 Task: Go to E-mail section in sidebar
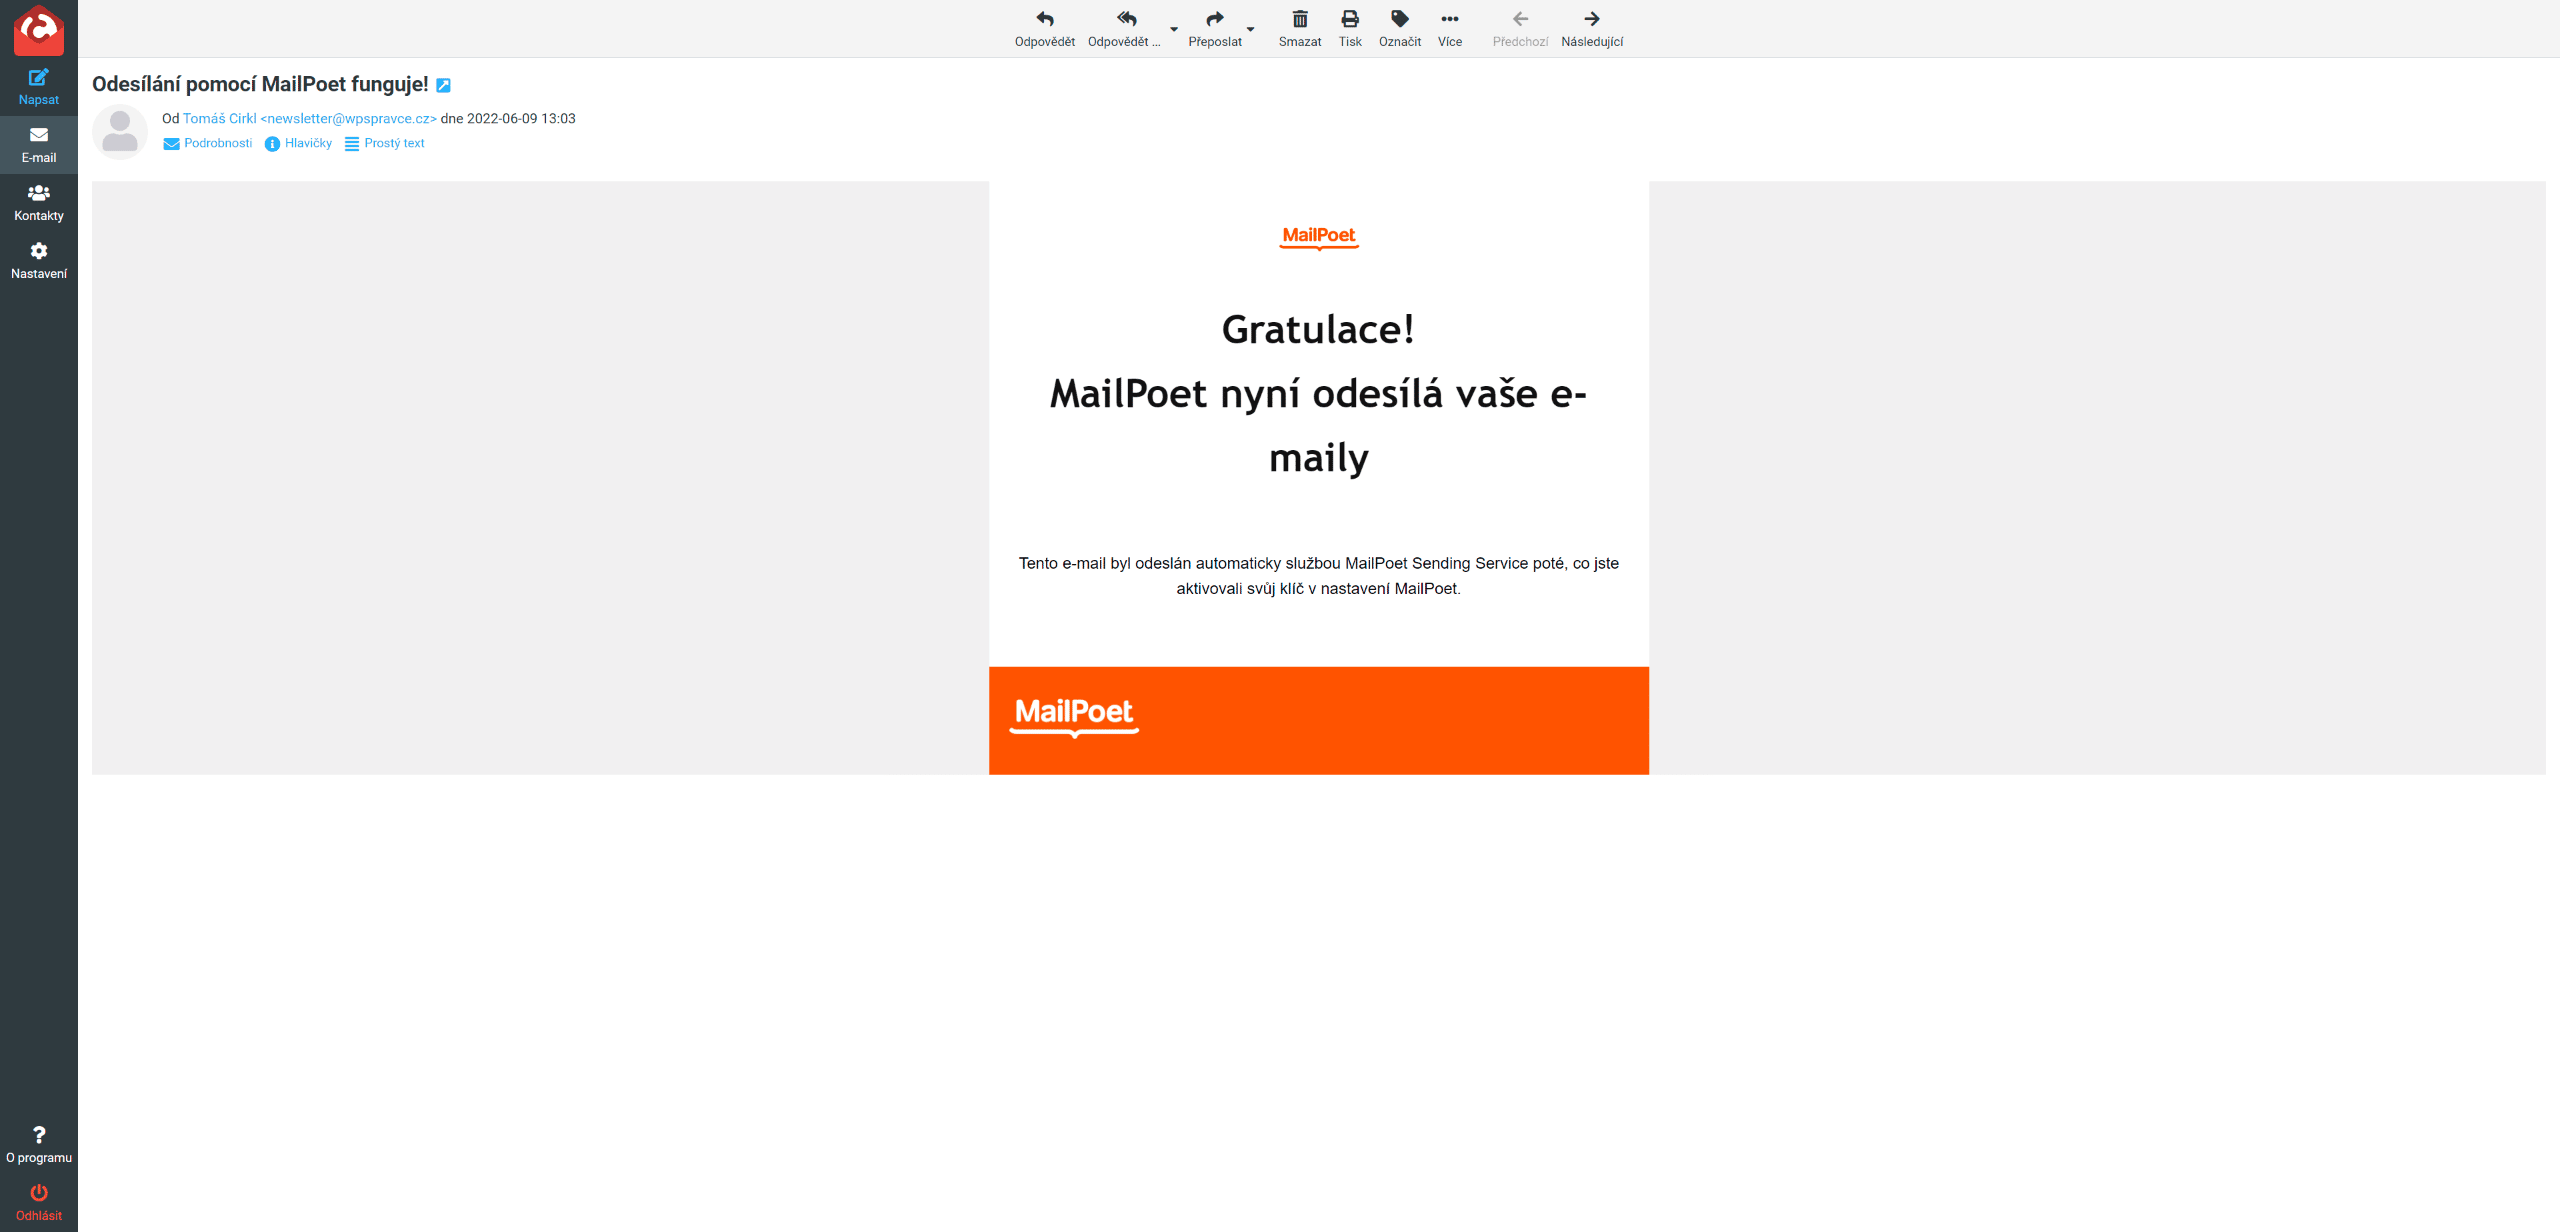39,145
